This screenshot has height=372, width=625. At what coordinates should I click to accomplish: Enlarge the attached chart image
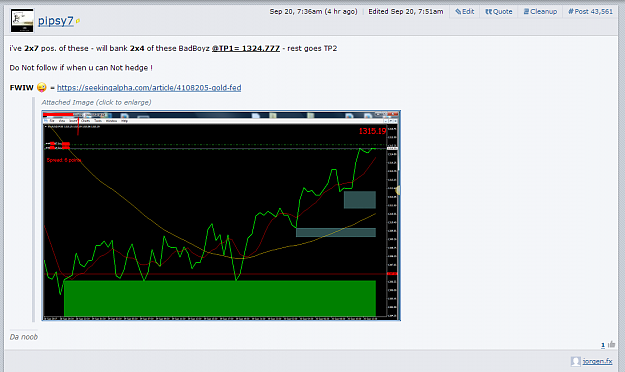(x=221, y=216)
